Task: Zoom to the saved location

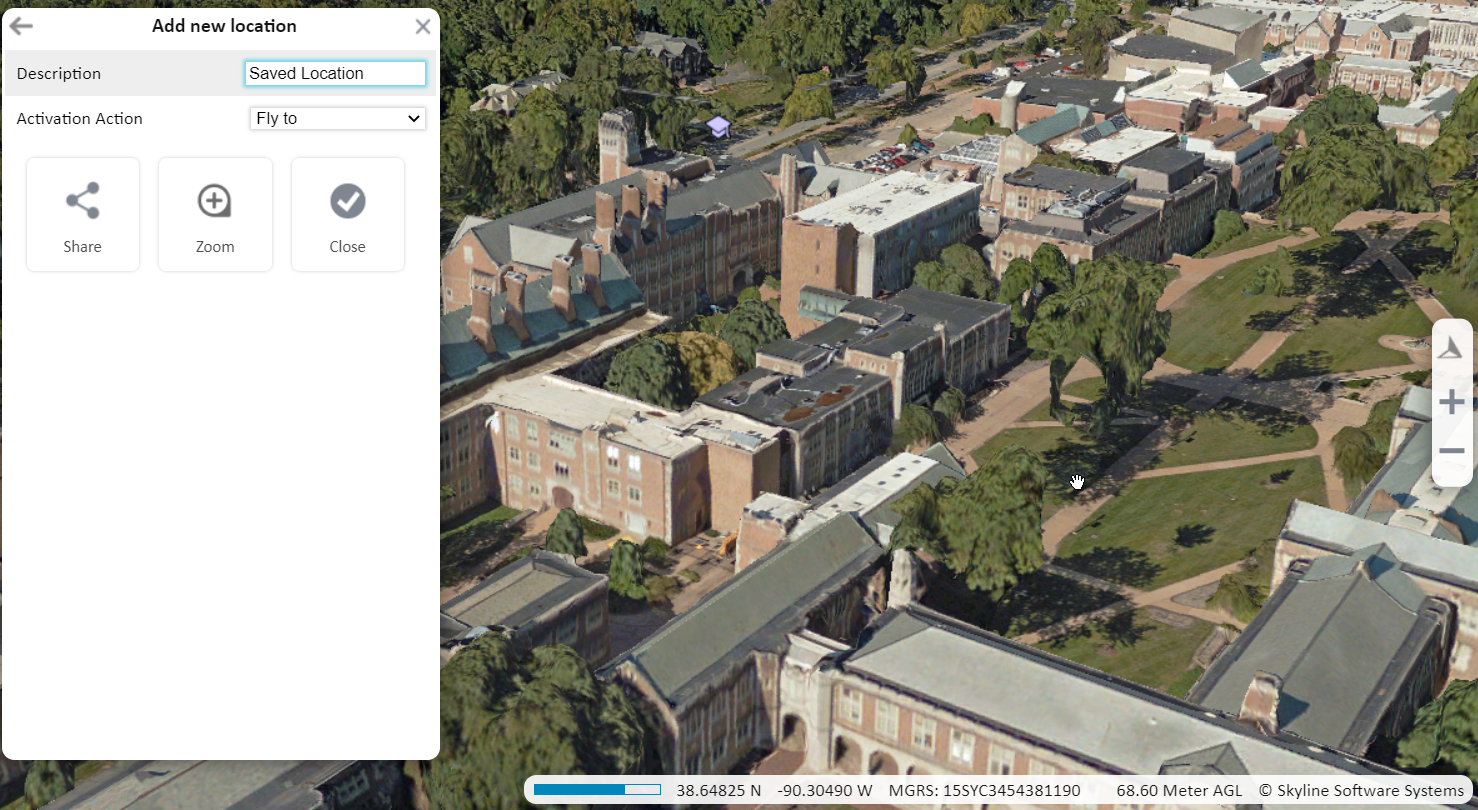Action: click(215, 214)
